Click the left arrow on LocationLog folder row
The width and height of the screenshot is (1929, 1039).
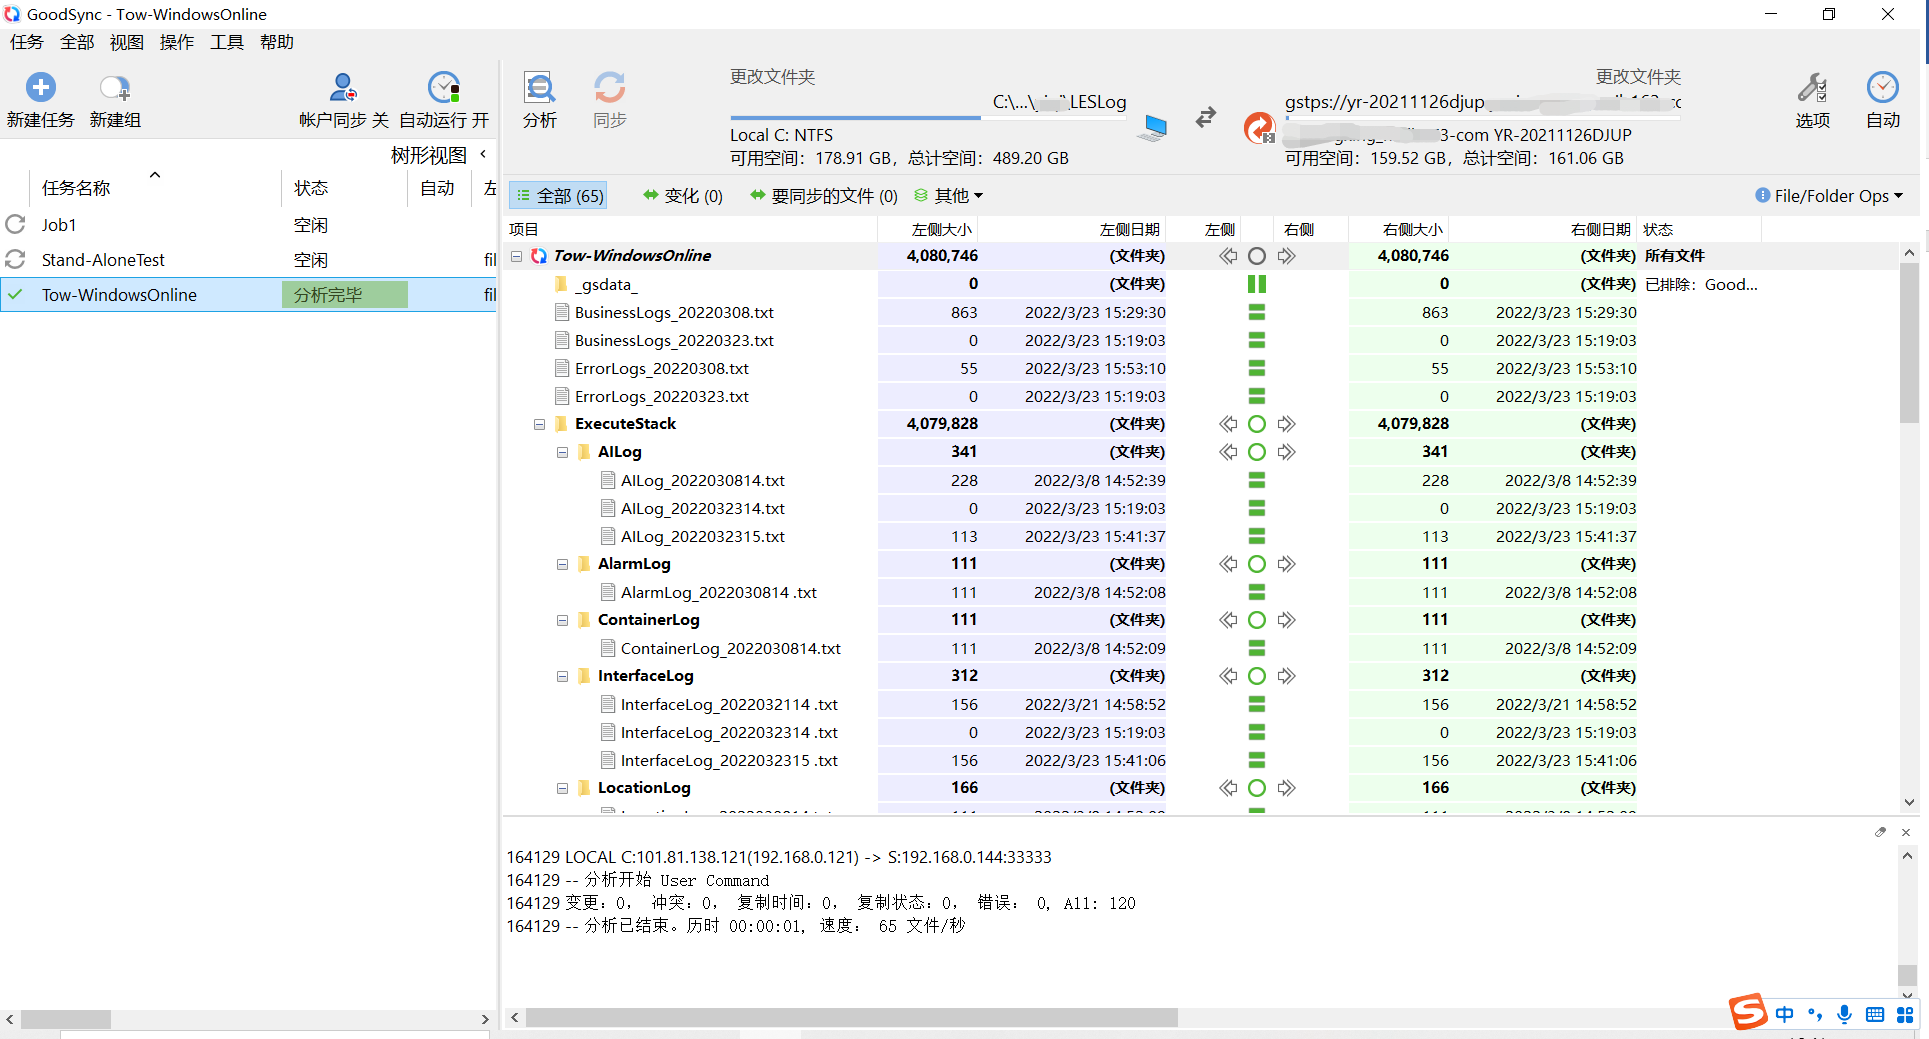click(1228, 788)
